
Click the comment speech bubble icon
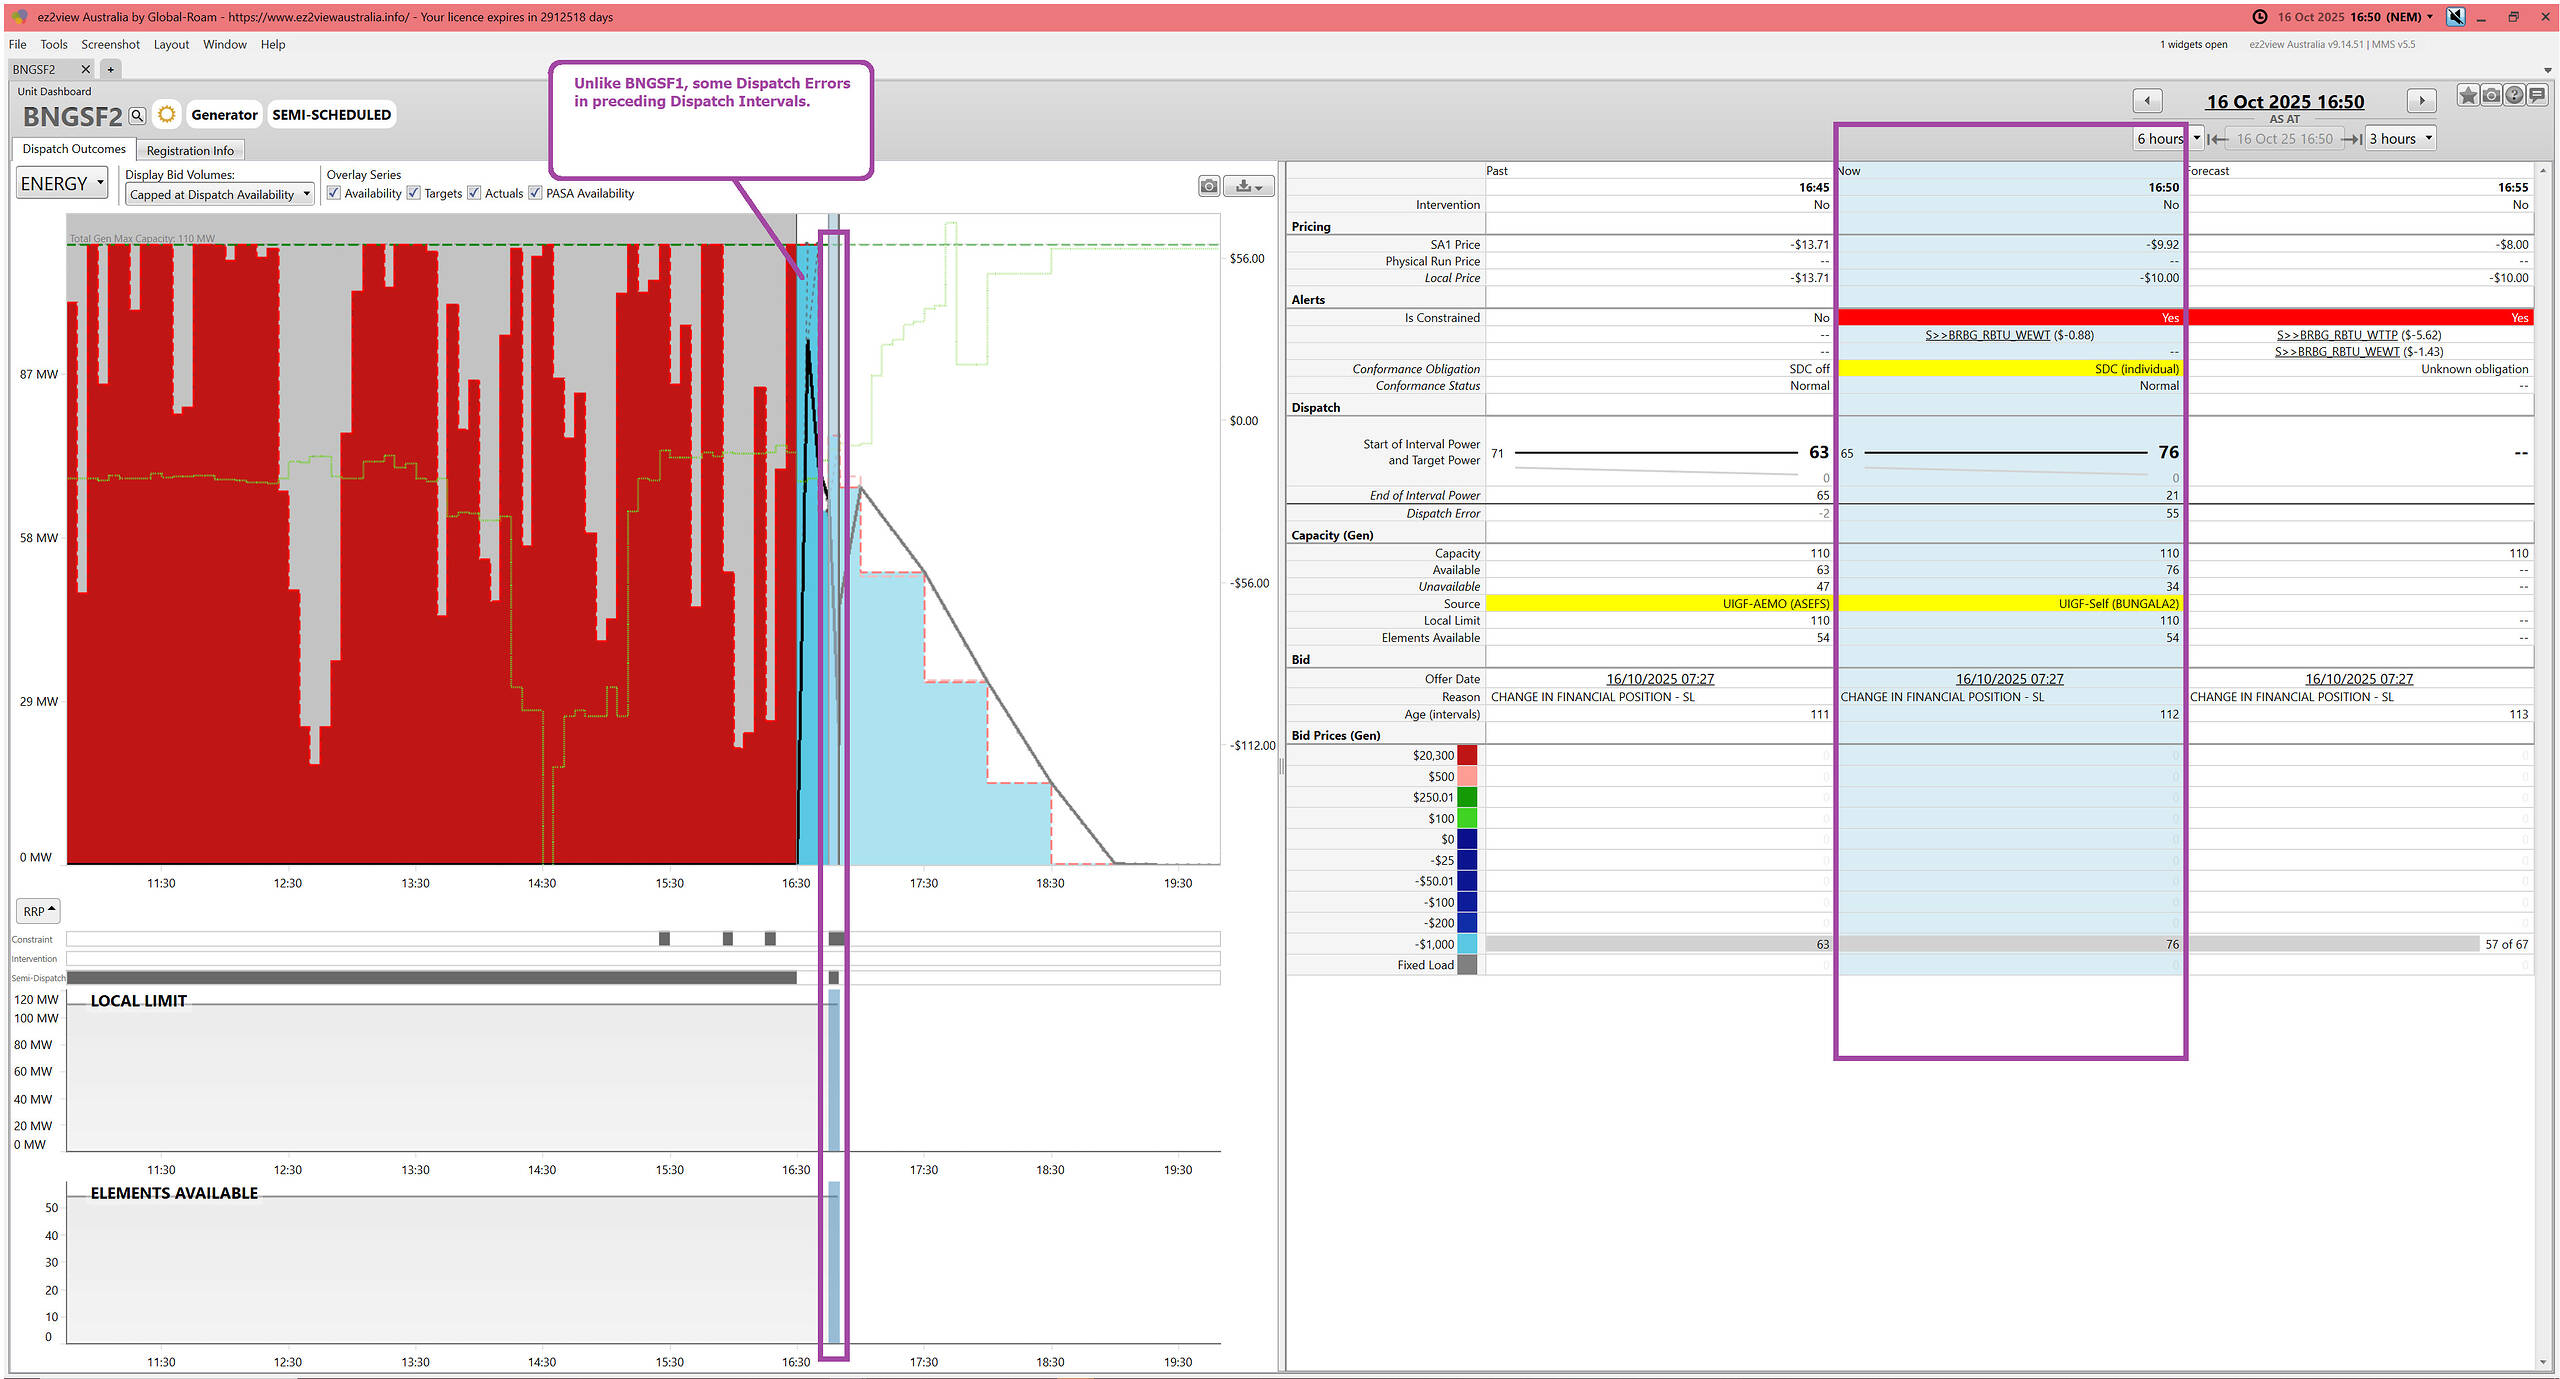click(x=2537, y=96)
